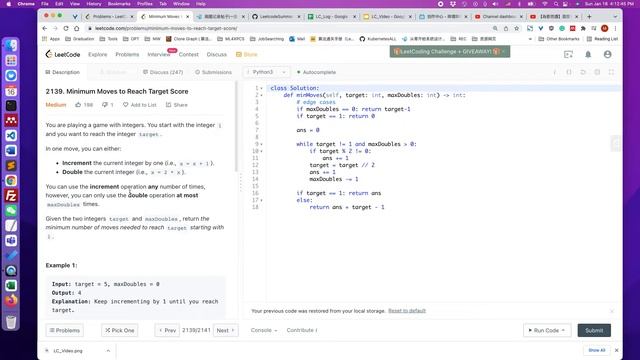Click Add to List
Screen dimensions: 640x360
pyautogui.click(x=140, y=105)
